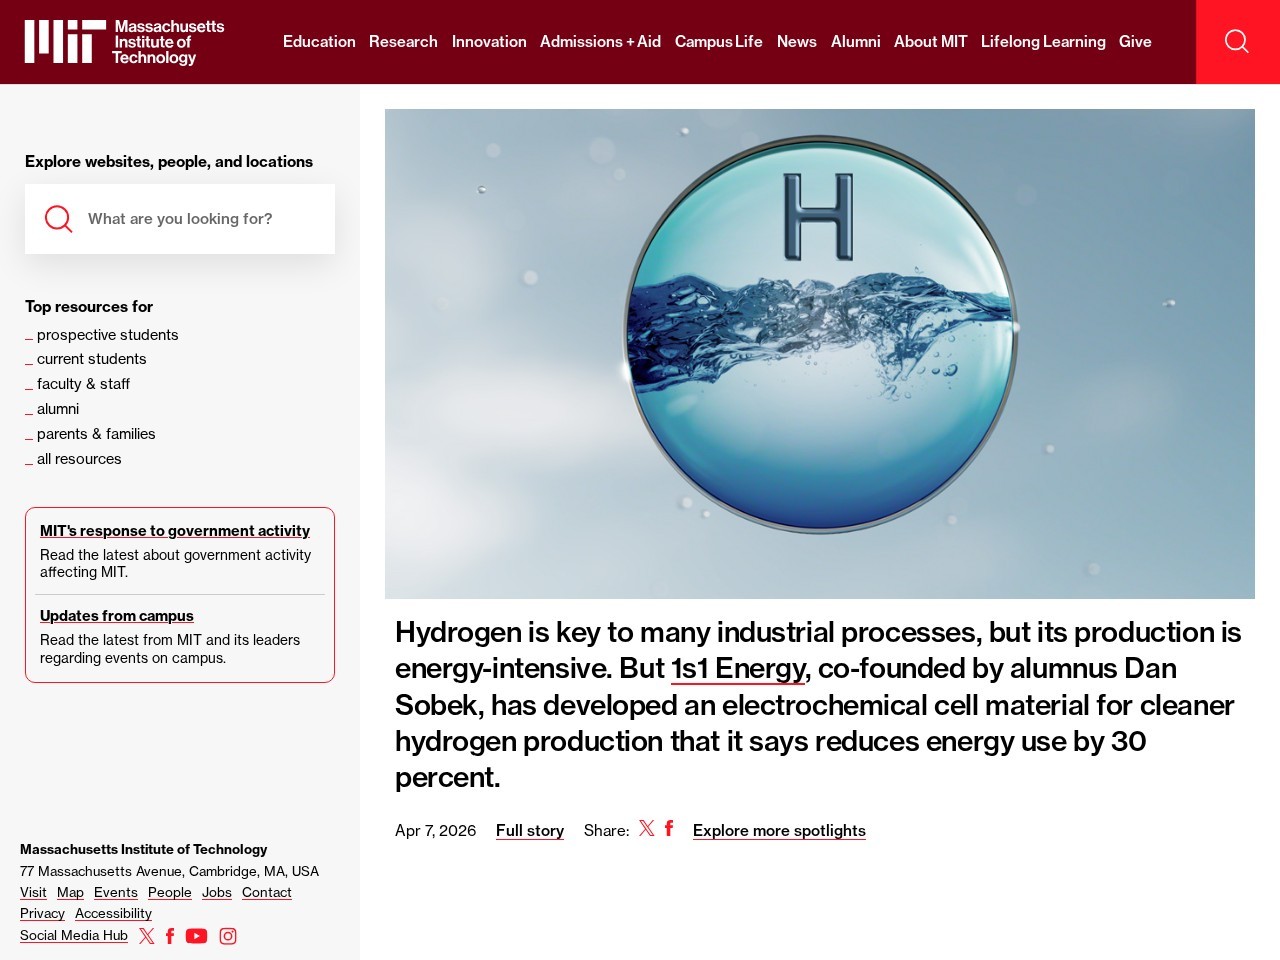Screen dimensions: 1280x960
Task: Go to Lifelong Learning nav item
Action: tap(1043, 42)
